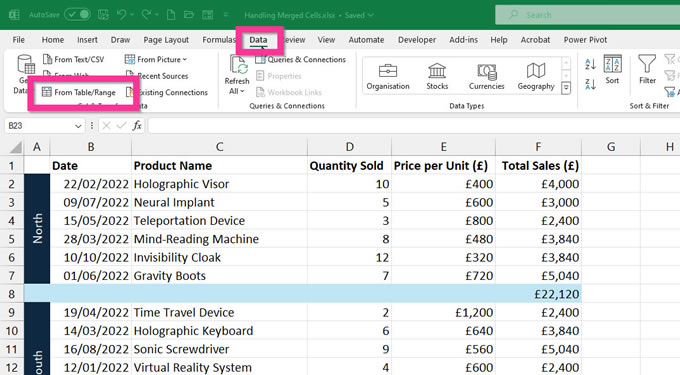Image resolution: width=680 pixels, height=375 pixels.
Task: Open the Automate tab
Action: click(366, 39)
